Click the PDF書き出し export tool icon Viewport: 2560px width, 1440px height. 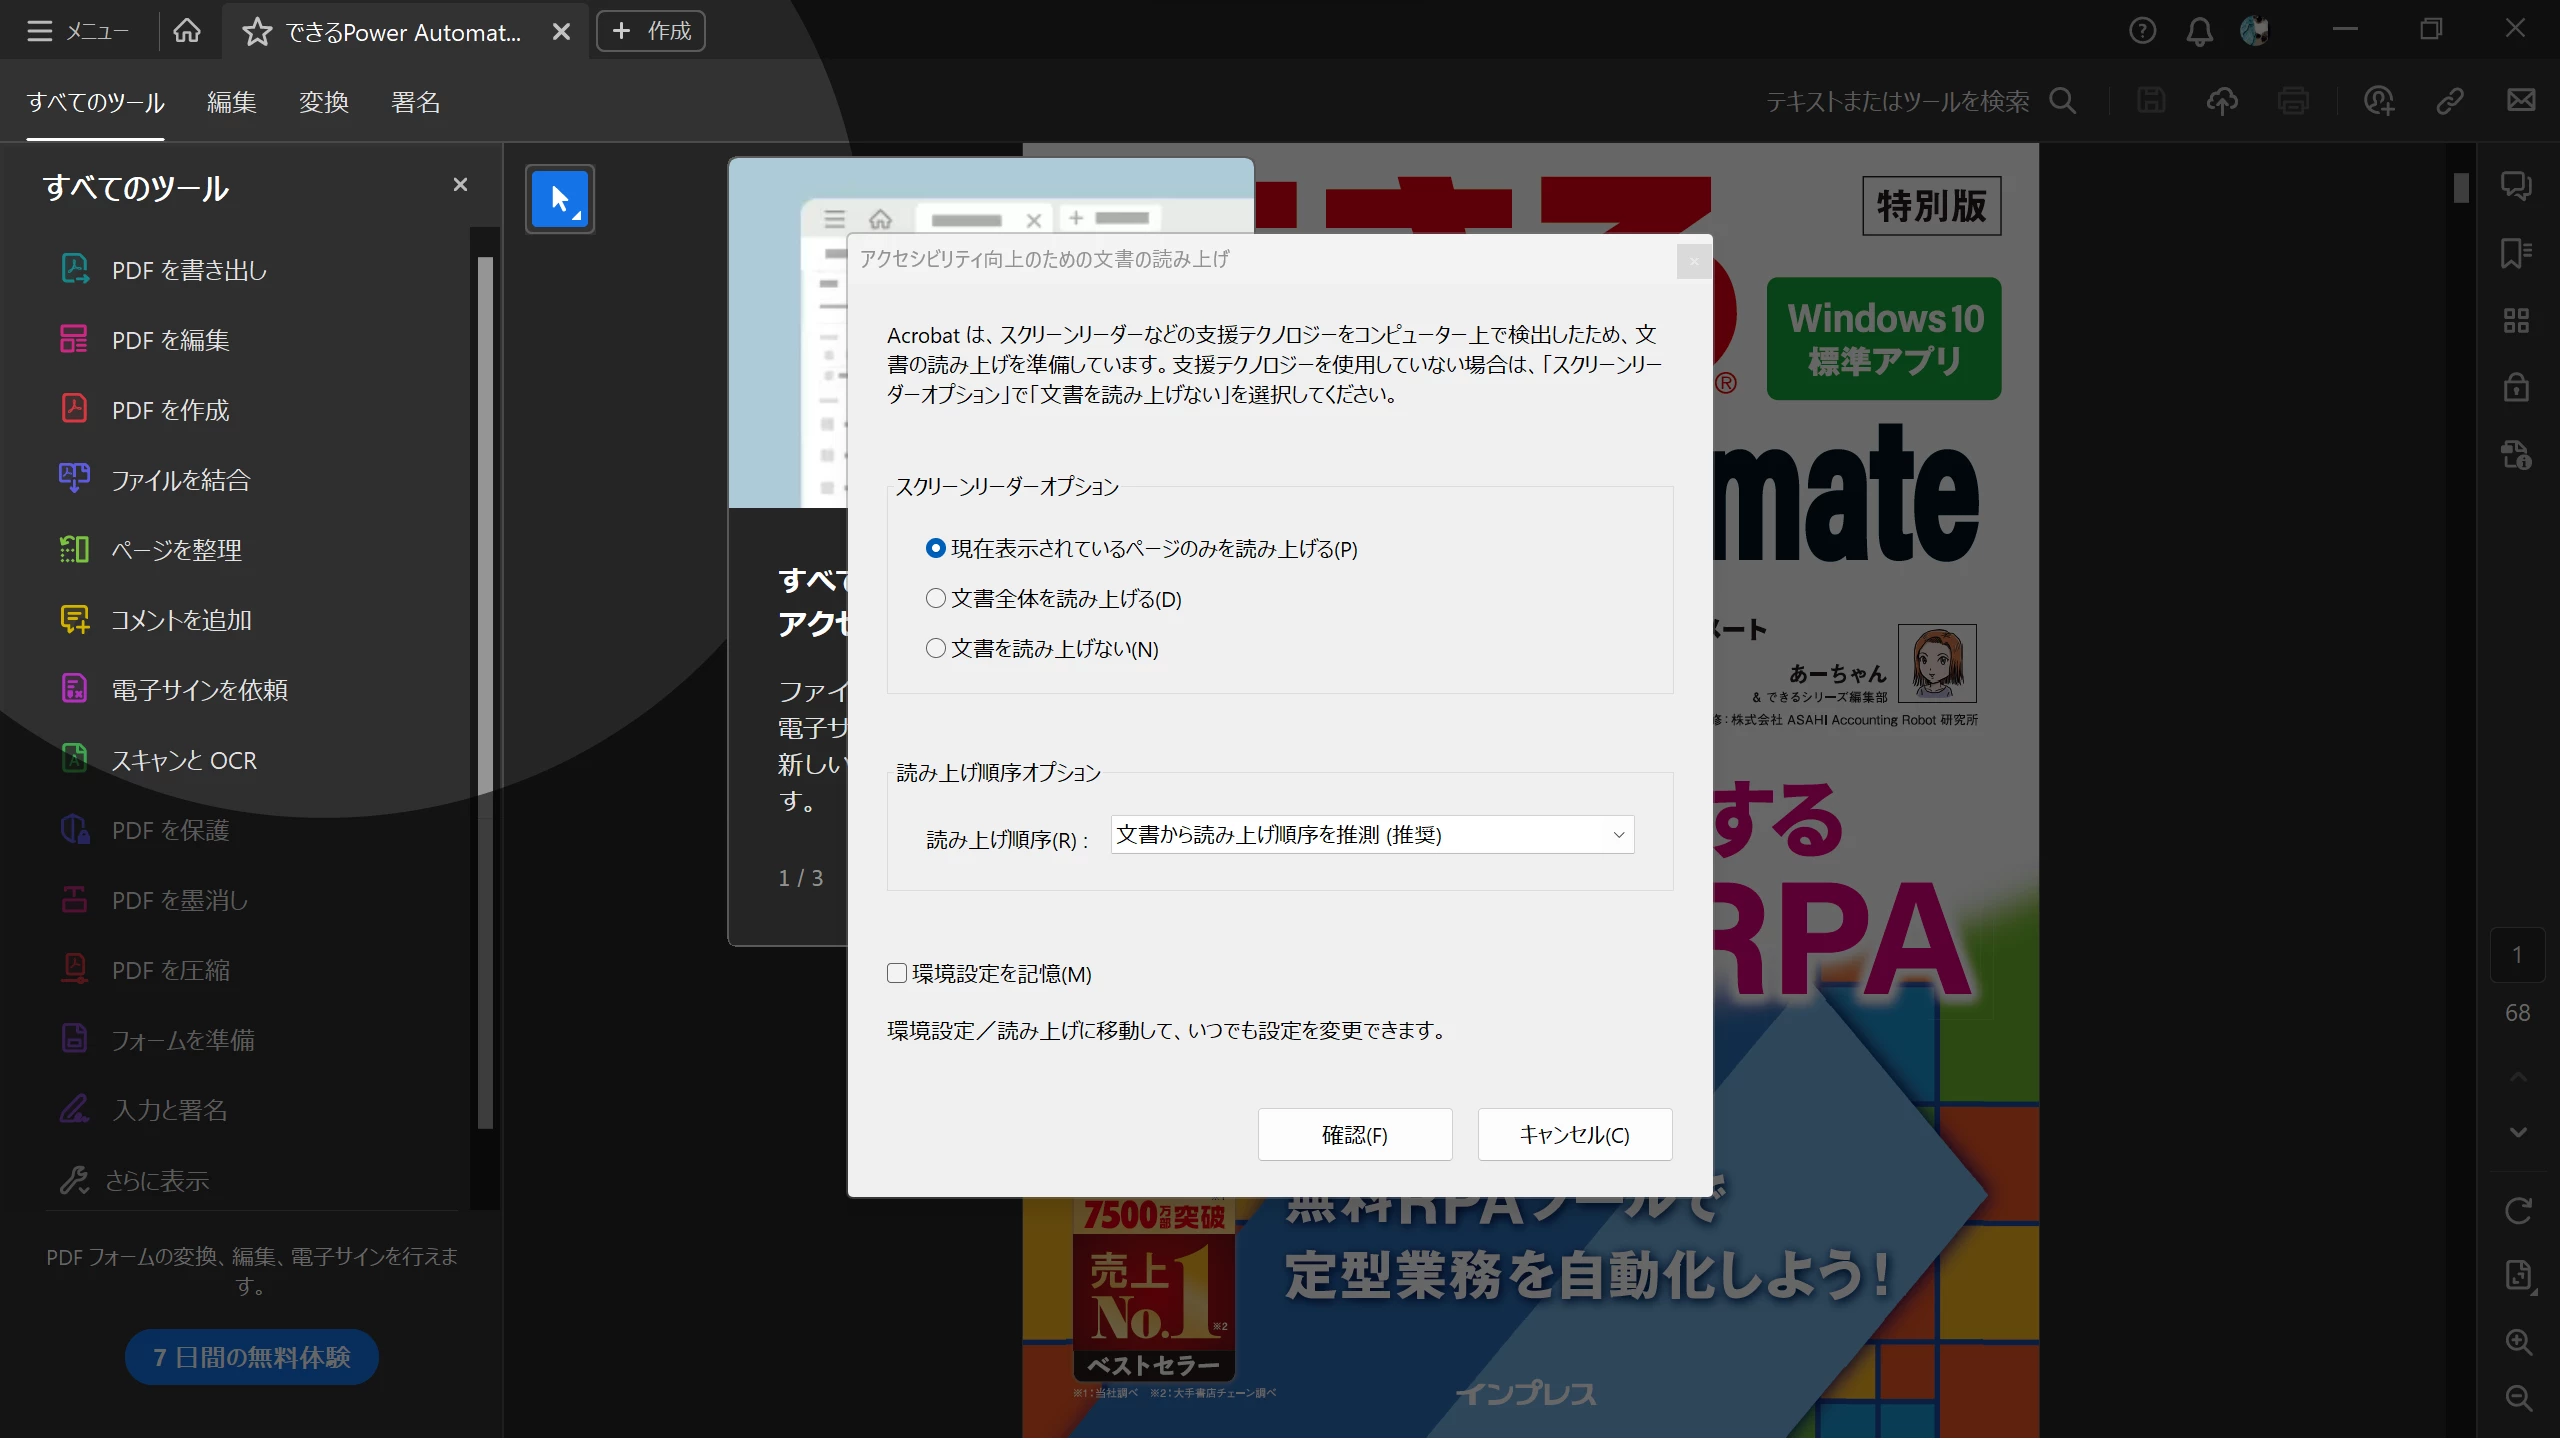75,269
